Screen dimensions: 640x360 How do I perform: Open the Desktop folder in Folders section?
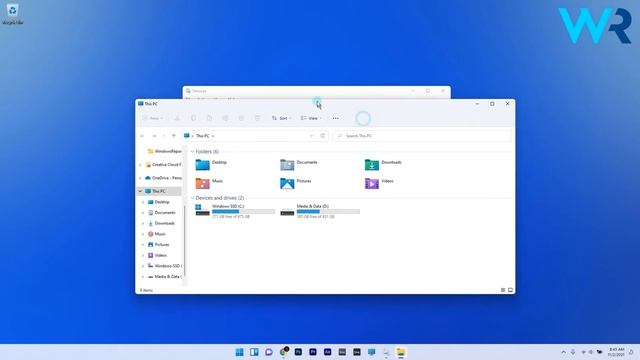pyautogui.click(x=202, y=164)
